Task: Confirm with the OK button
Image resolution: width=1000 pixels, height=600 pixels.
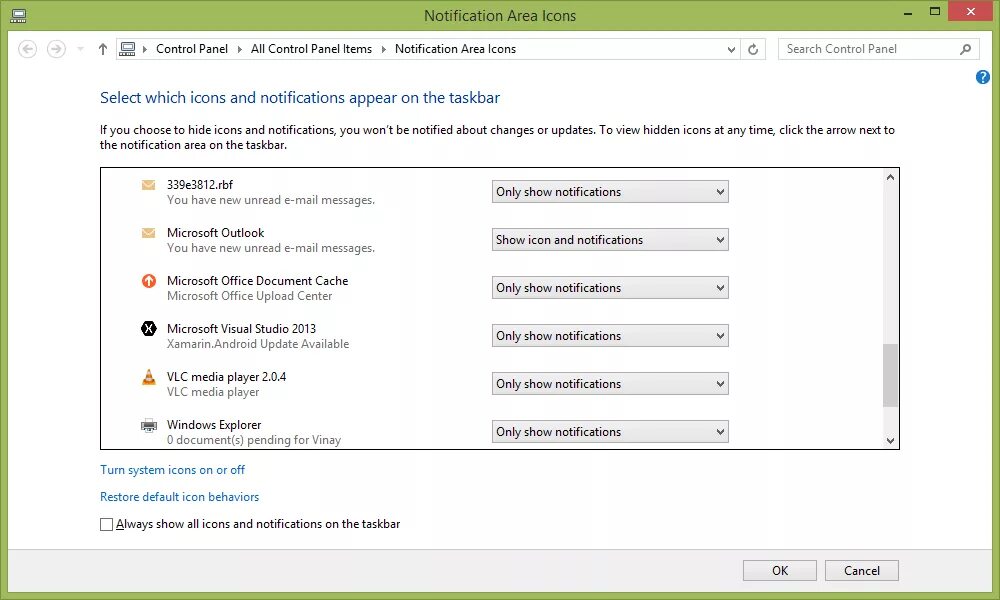Action: click(779, 571)
